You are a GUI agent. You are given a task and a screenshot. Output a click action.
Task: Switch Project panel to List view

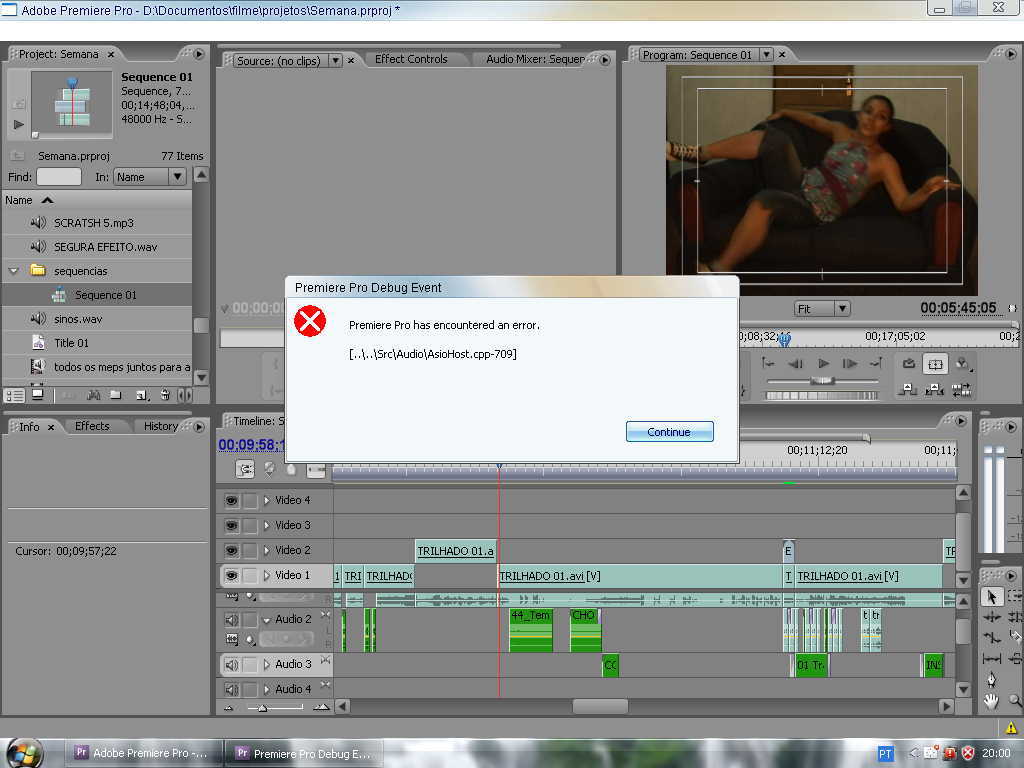tap(14, 395)
